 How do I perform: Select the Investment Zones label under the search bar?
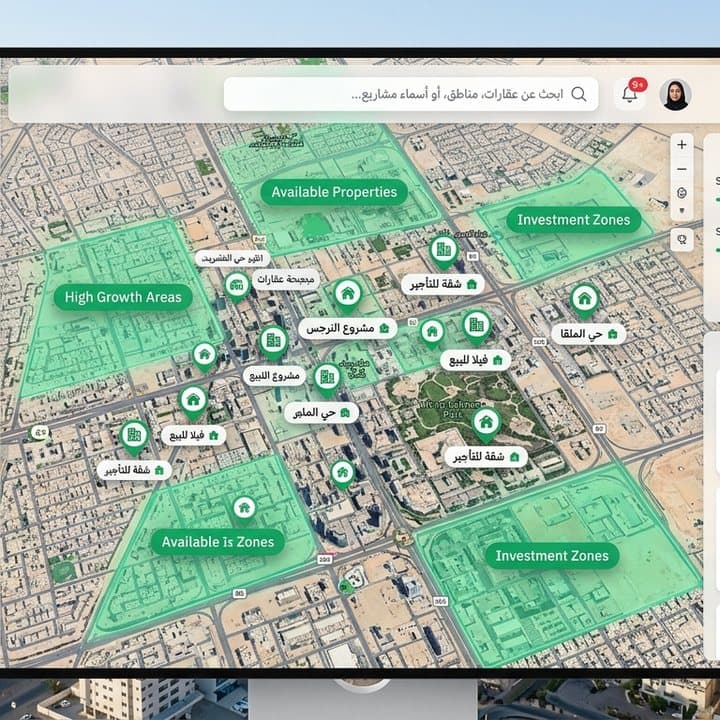pos(574,219)
